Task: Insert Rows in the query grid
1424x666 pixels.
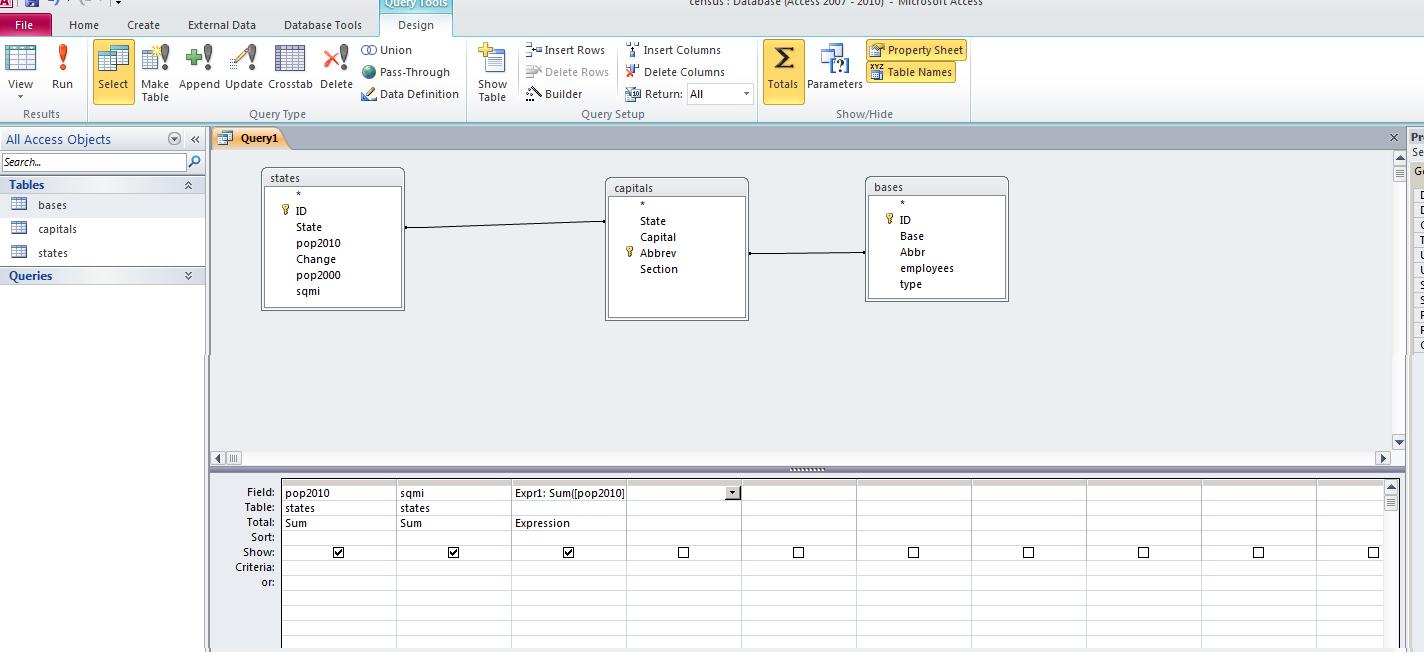Action: (565, 50)
